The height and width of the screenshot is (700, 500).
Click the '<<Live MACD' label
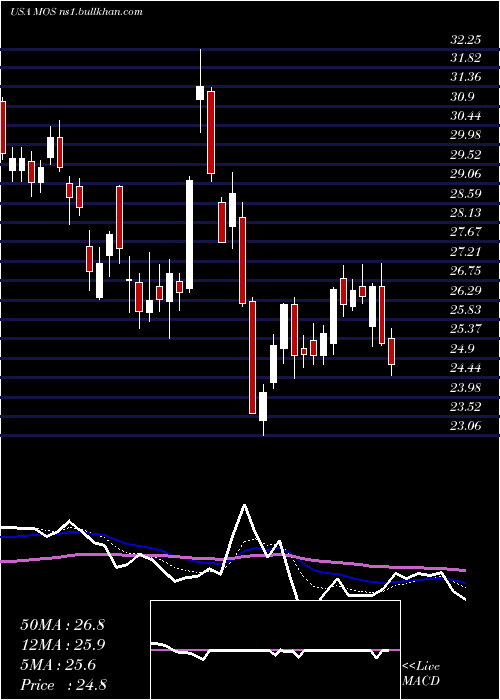click(x=421, y=674)
